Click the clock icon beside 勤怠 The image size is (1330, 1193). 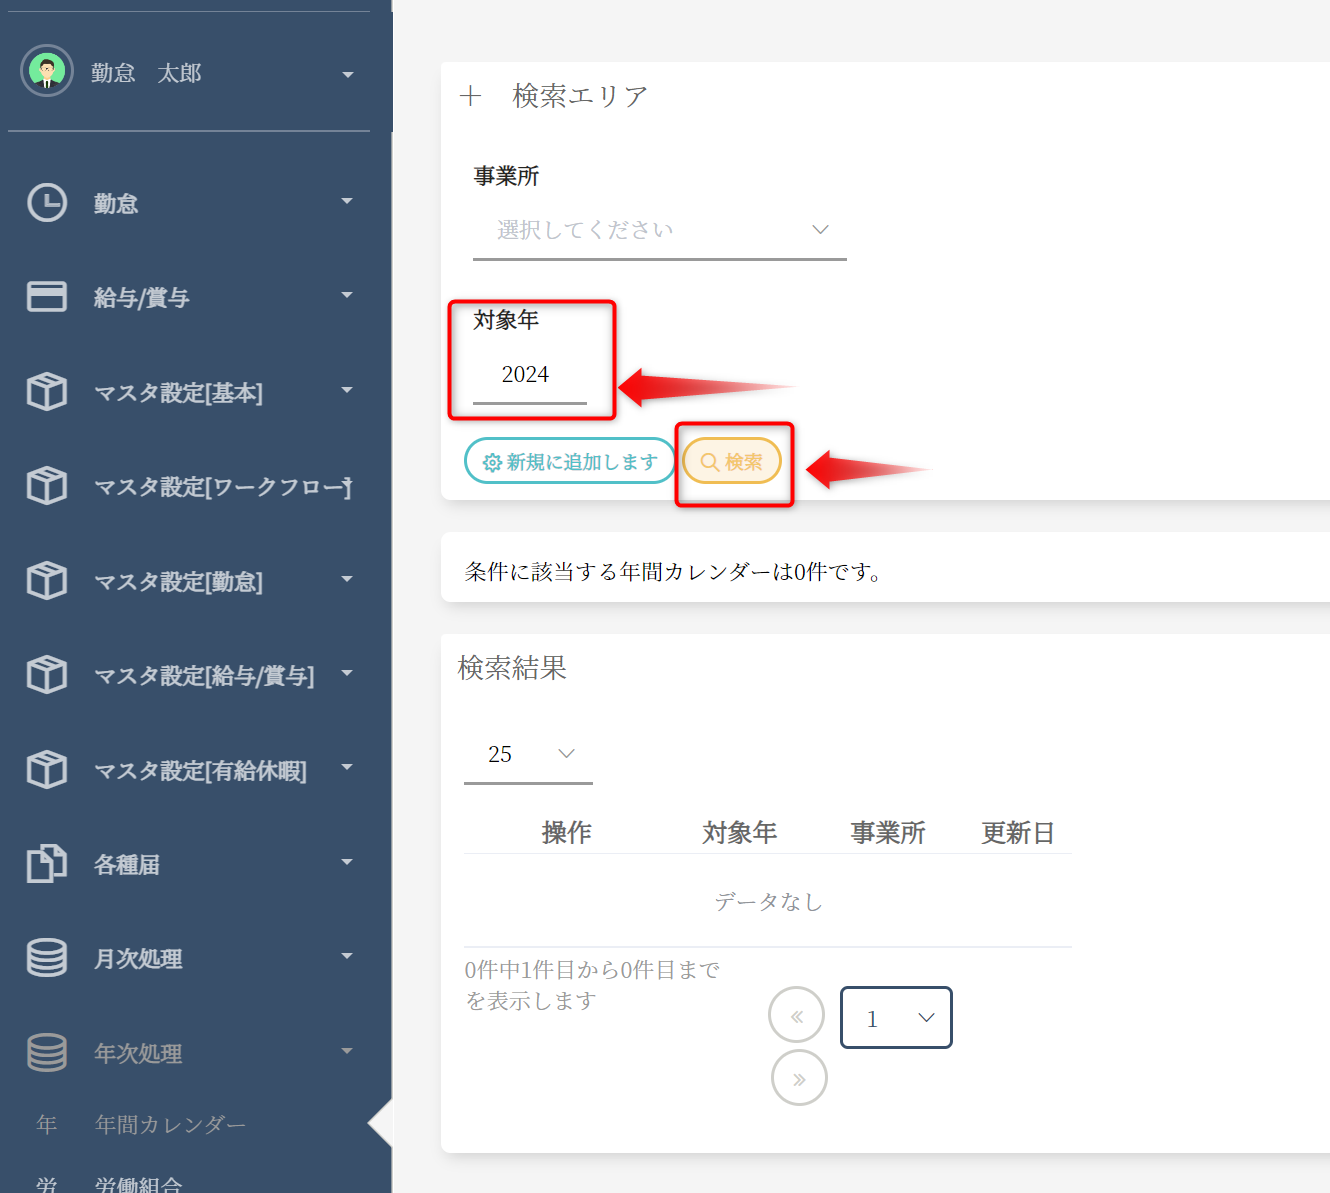tap(47, 203)
